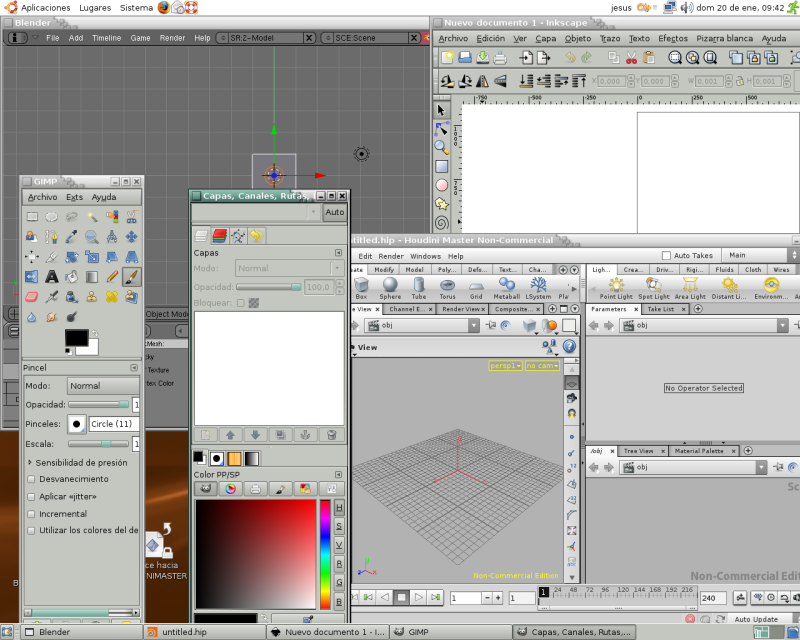Open Houdini's Windows menu
Screen dimensions: 800x640
(425, 256)
